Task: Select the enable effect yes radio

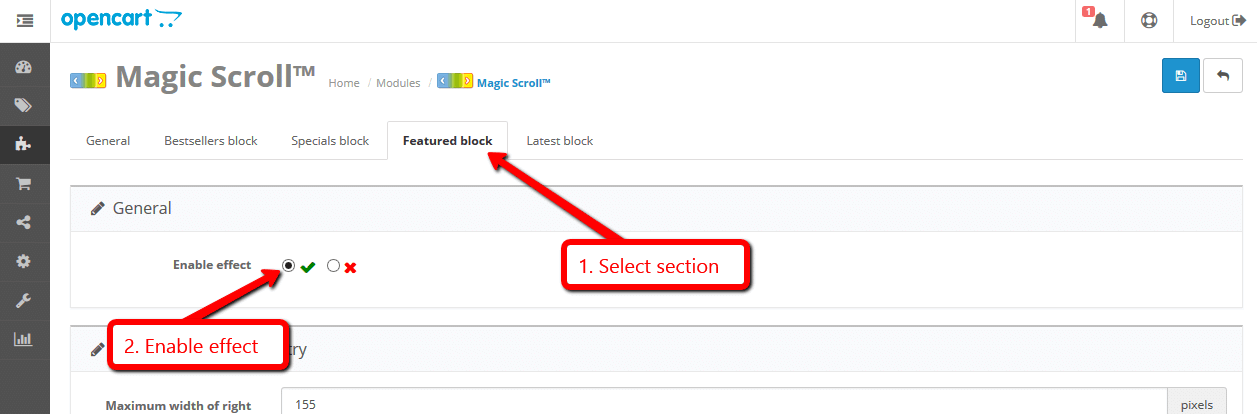Action: pyautogui.click(x=289, y=266)
